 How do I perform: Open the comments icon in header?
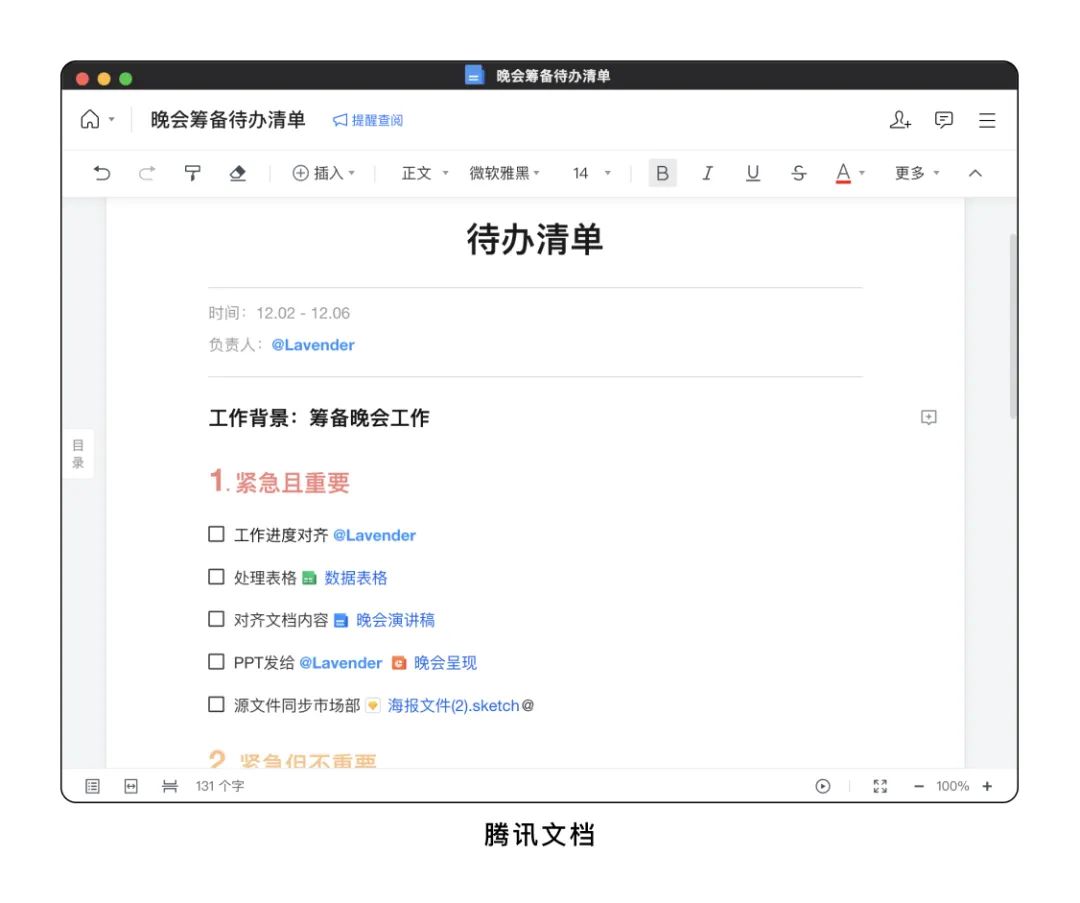tap(944, 120)
